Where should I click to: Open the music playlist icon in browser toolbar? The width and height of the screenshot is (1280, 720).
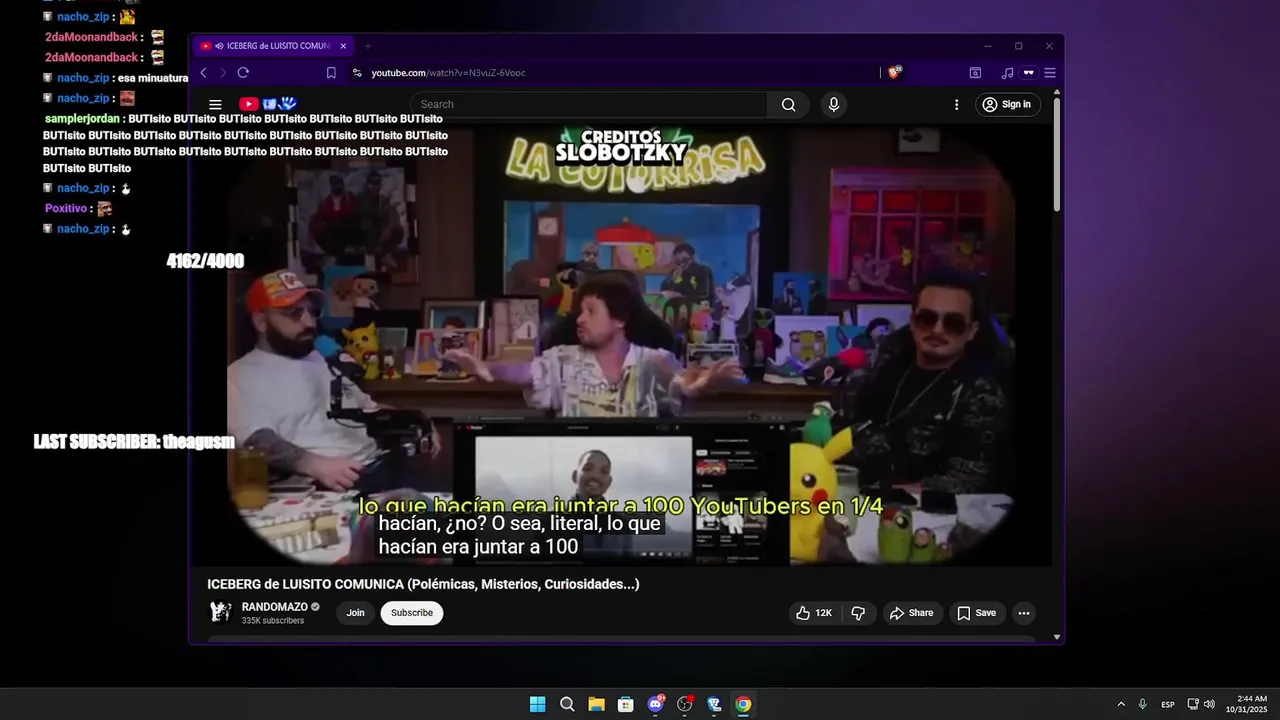pos(1007,73)
